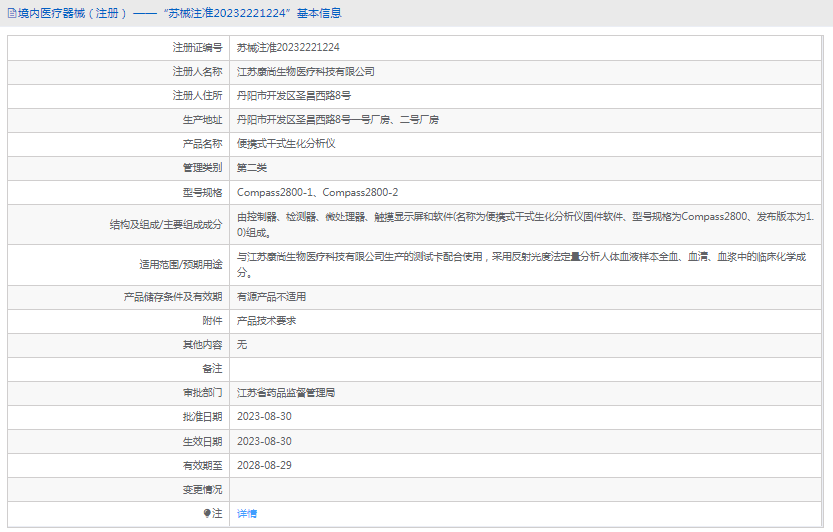Click the 生效日期 label
Screen dimensions: 833x532
(x=202, y=442)
